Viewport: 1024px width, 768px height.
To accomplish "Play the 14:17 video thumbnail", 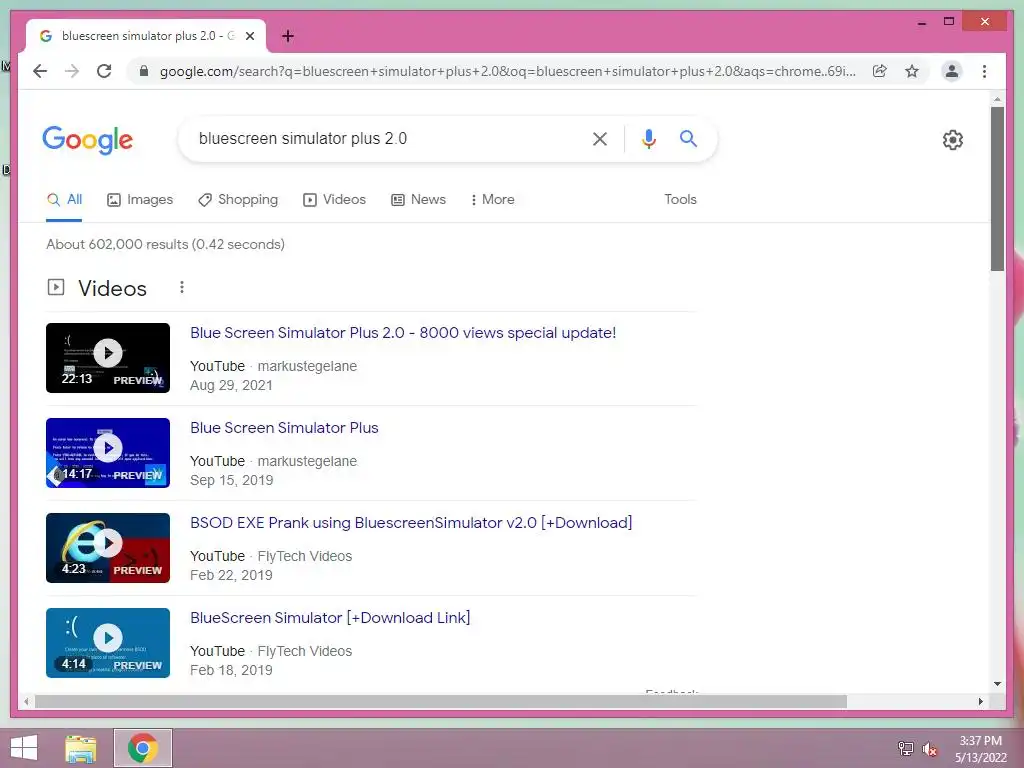I will 108,453.
